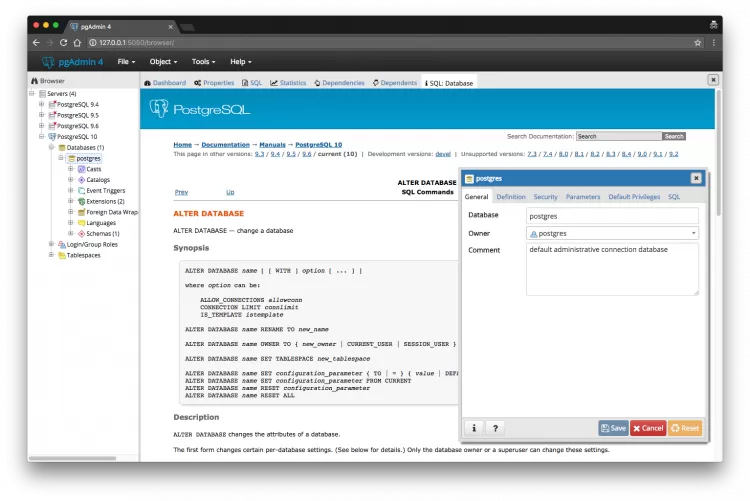Click the Extensions (2) node icon

[81, 201]
